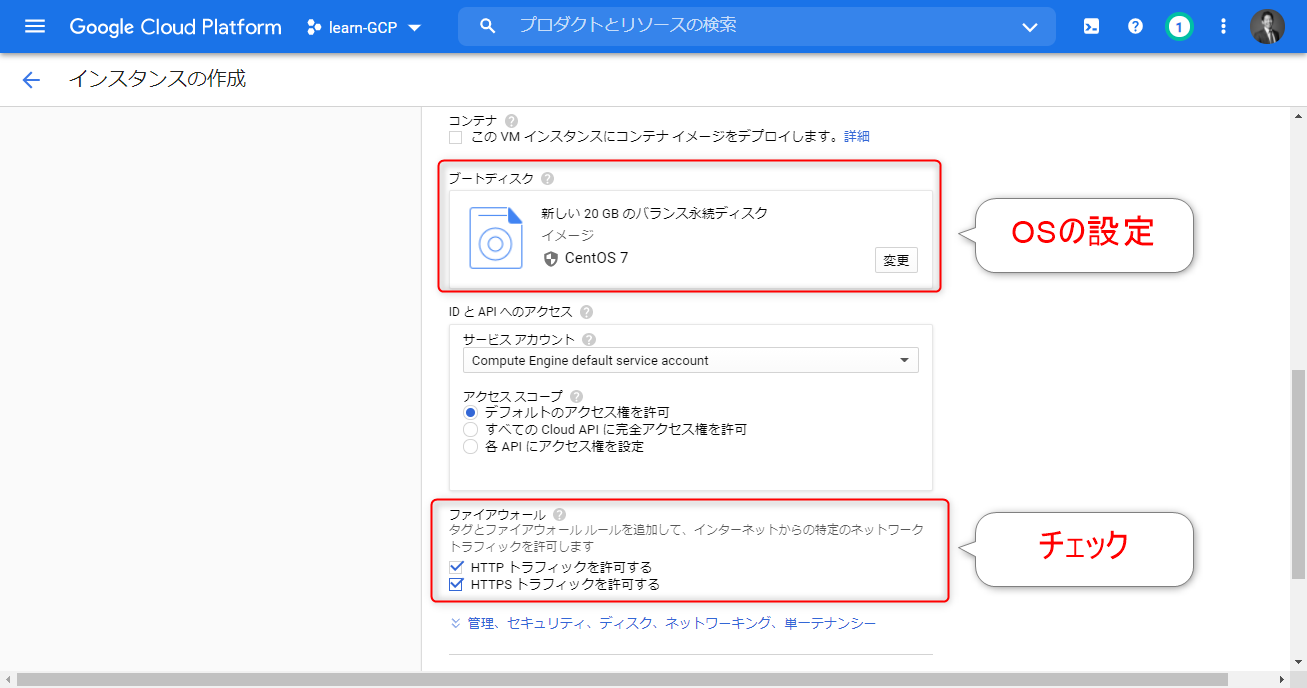This screenshot has height=688, width=1307.
Task: Click the 変更 button for boot disk
Action: (896, 260)
